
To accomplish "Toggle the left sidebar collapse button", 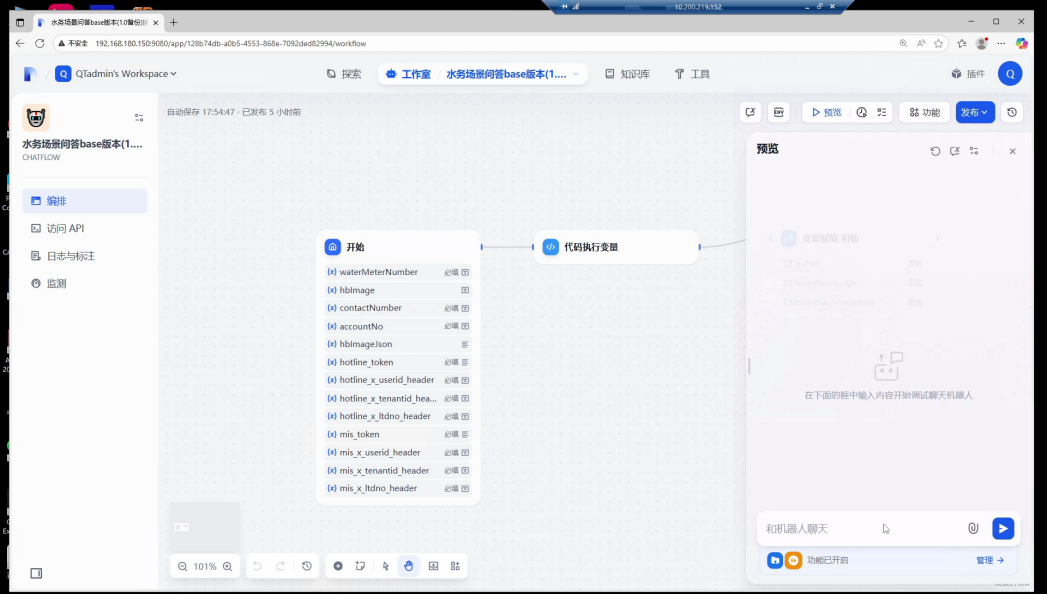I will (36, 573).
